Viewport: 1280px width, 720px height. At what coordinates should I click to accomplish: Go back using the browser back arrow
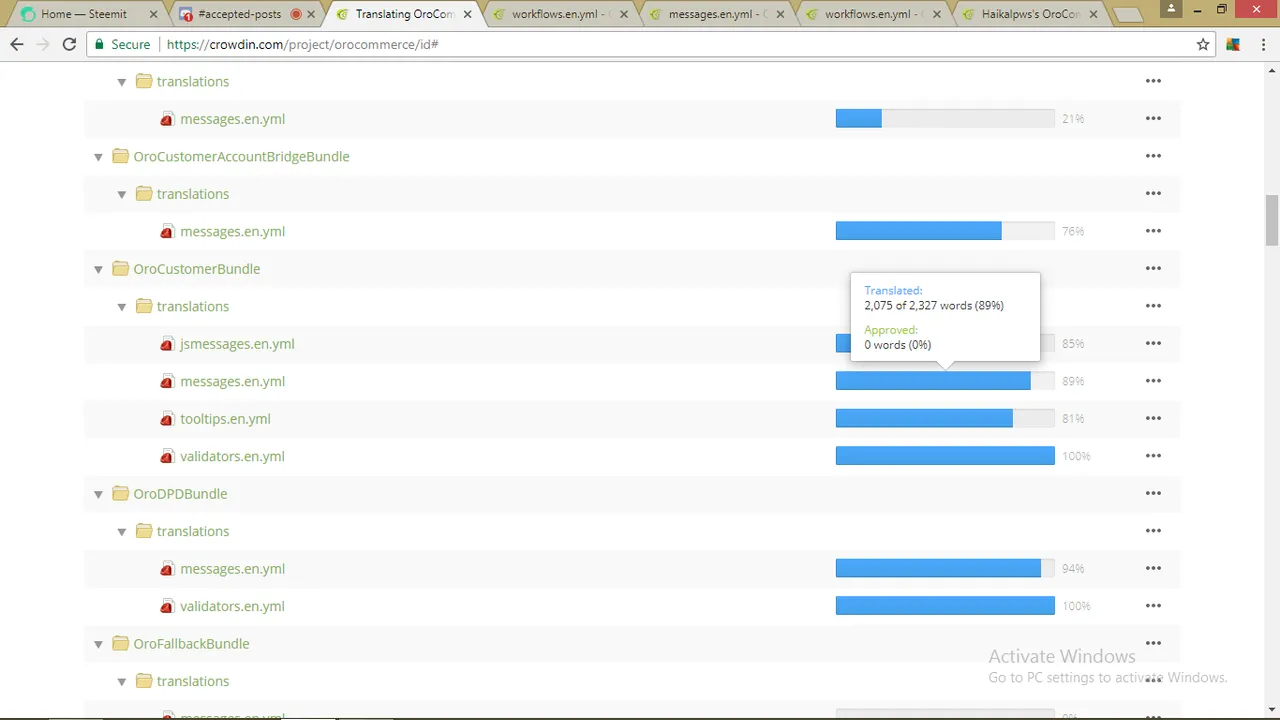pos(17,44)
